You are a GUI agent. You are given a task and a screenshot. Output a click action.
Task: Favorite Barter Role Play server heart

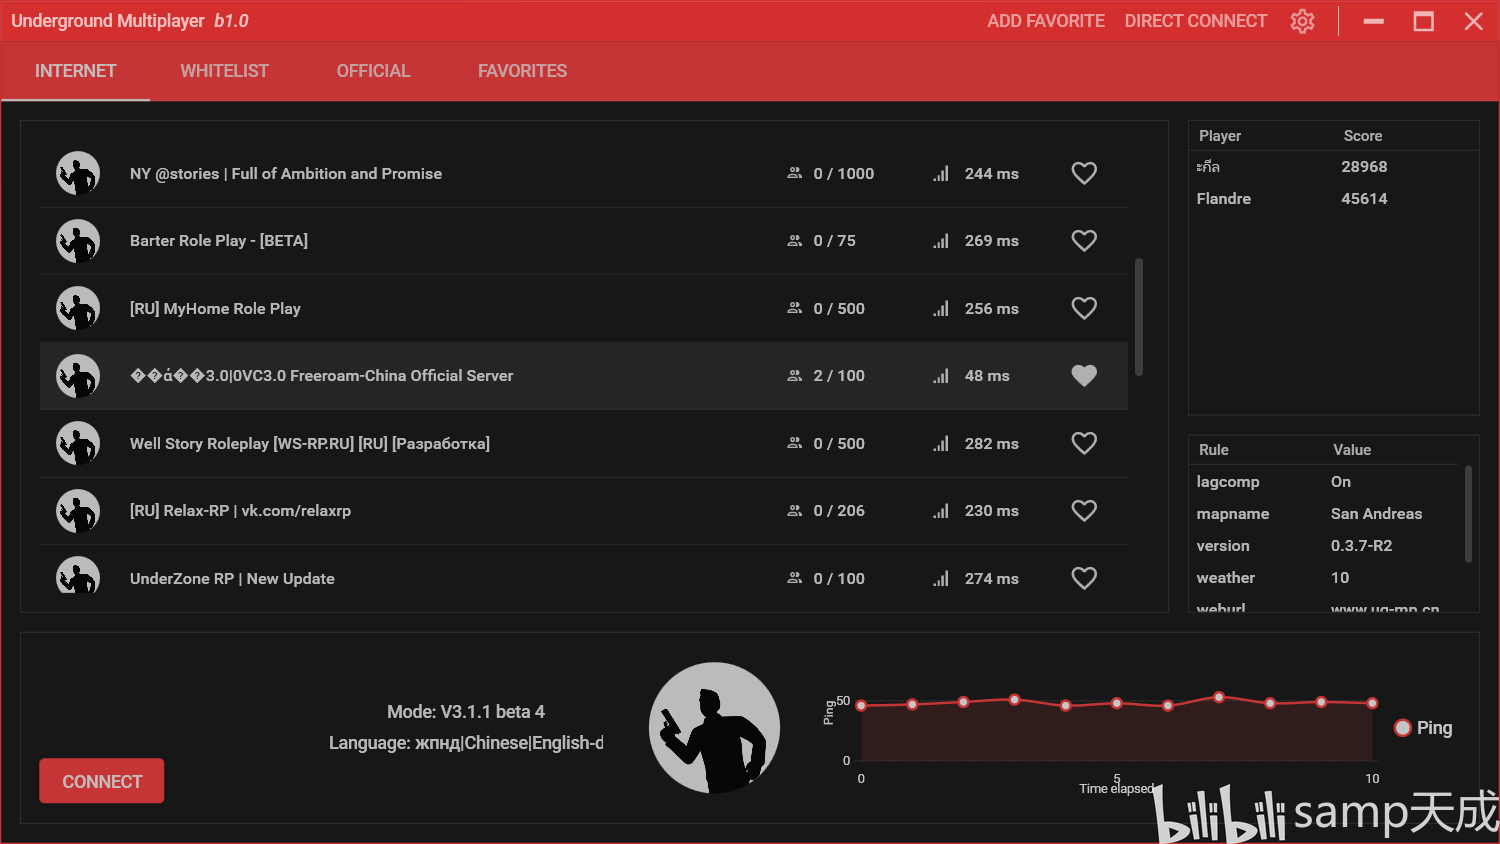(1084, 241)
